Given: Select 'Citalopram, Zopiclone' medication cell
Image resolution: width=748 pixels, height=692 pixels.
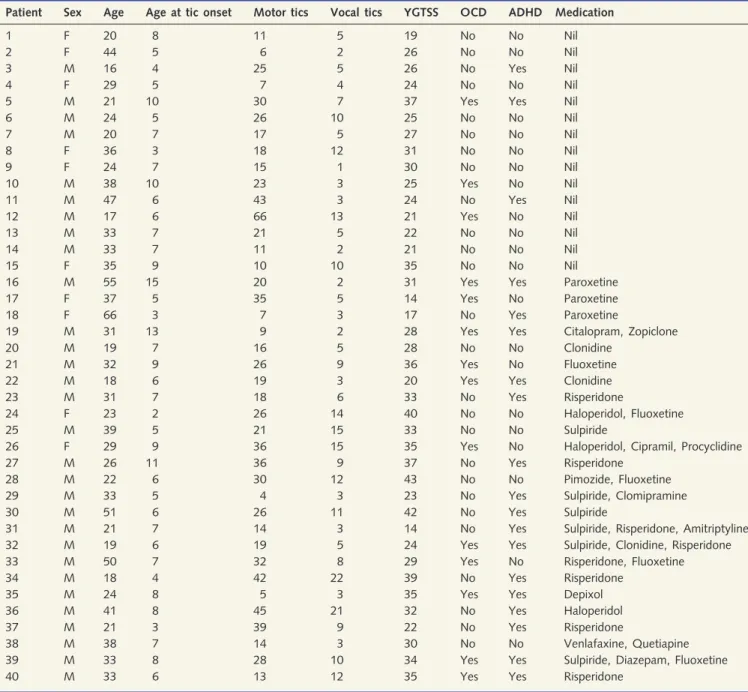Looking at the screenshot, I should 621,331.
